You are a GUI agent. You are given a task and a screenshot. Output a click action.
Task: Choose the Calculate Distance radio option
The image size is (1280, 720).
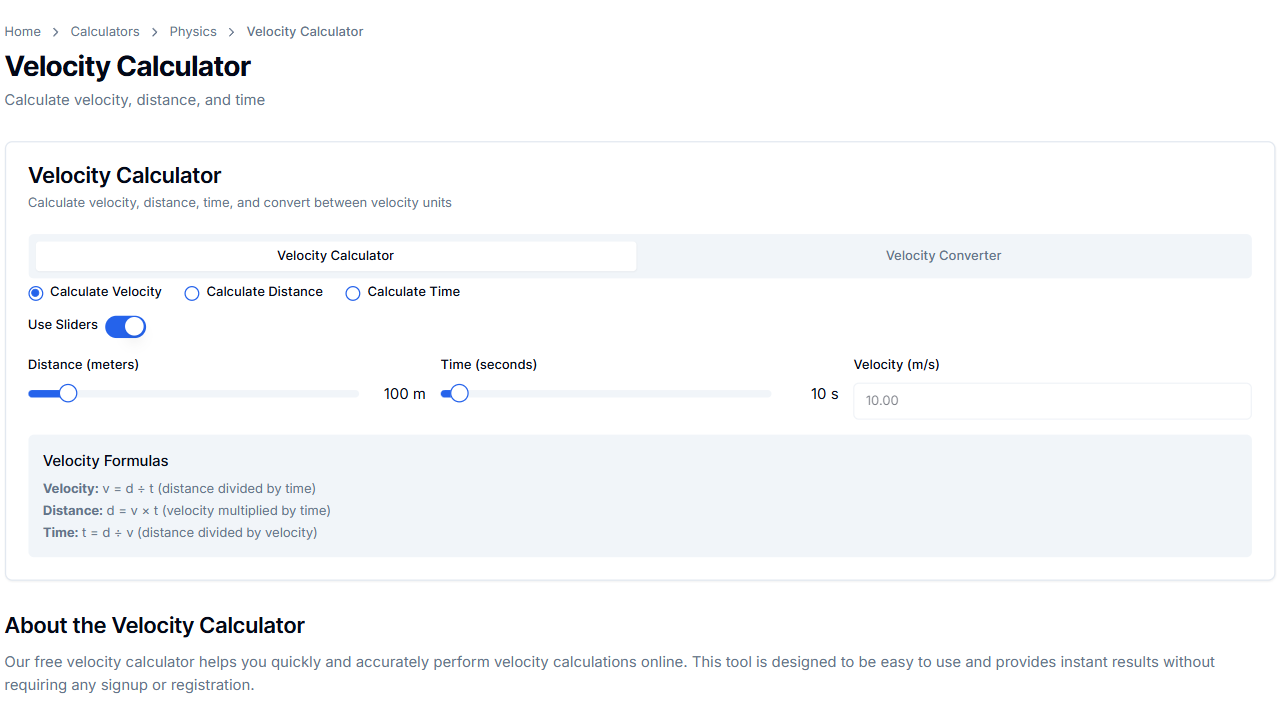click(x=192, y=293)
